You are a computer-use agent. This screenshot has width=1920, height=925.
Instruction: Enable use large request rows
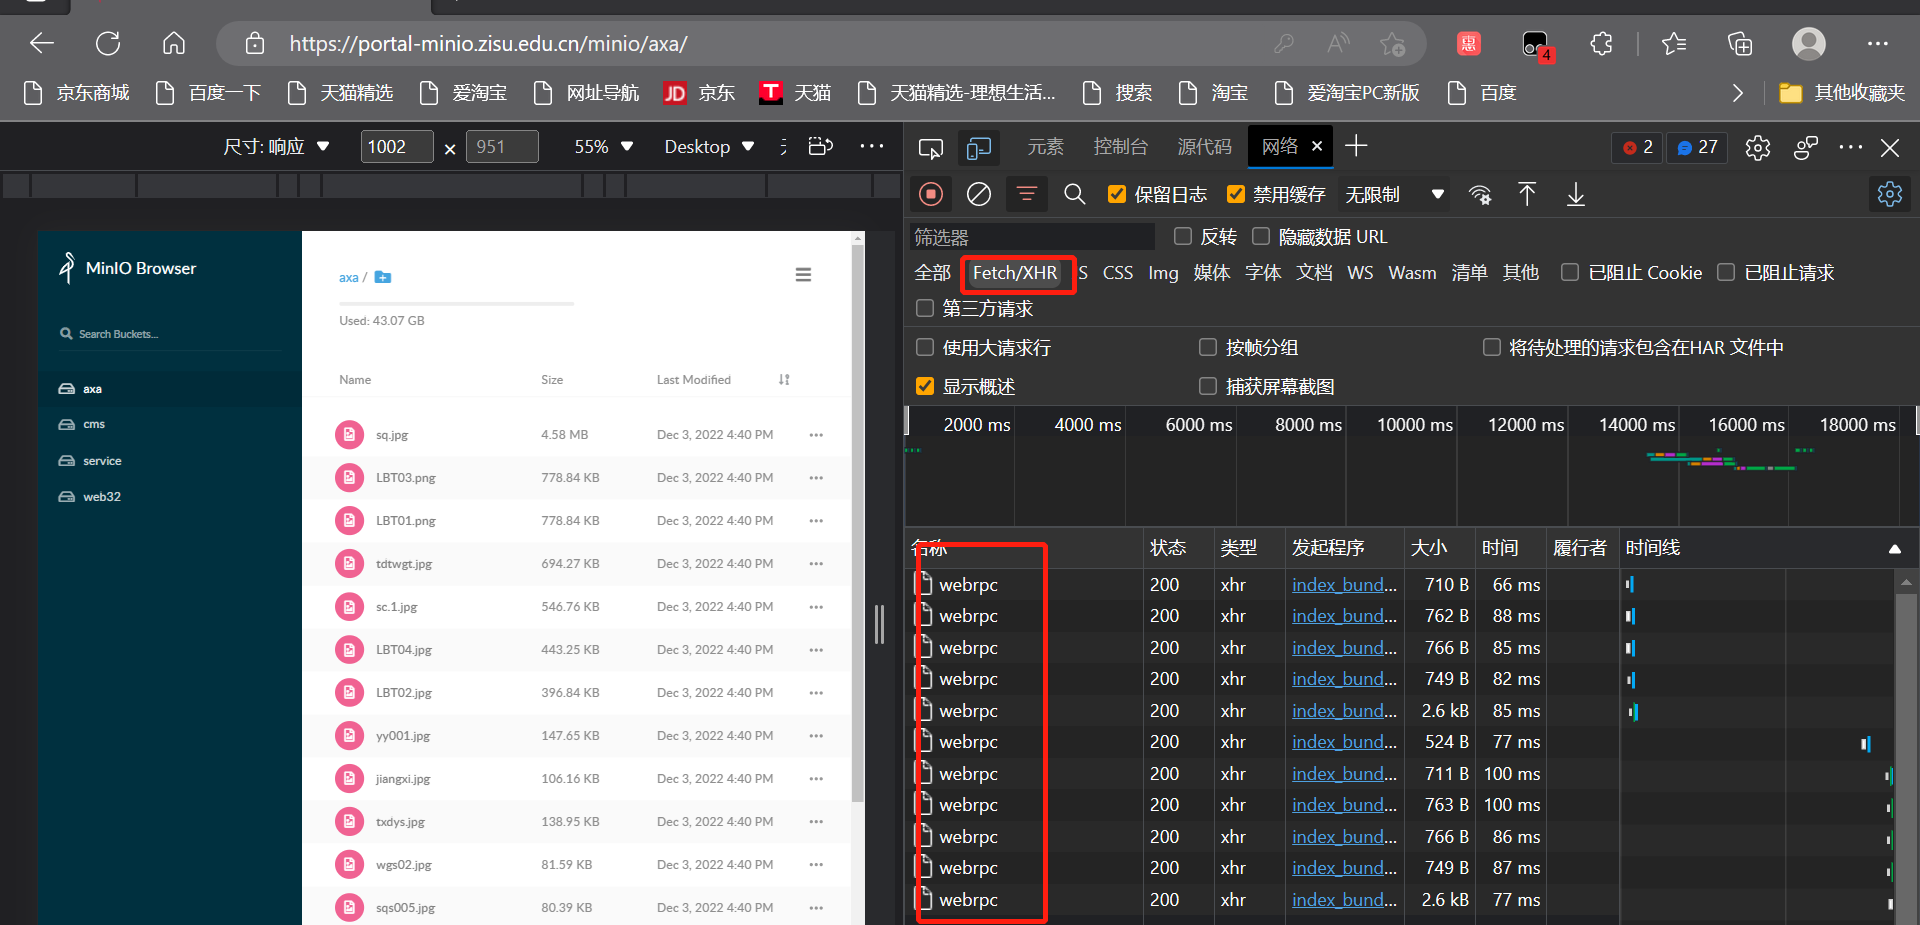click(x=925, y=347)
